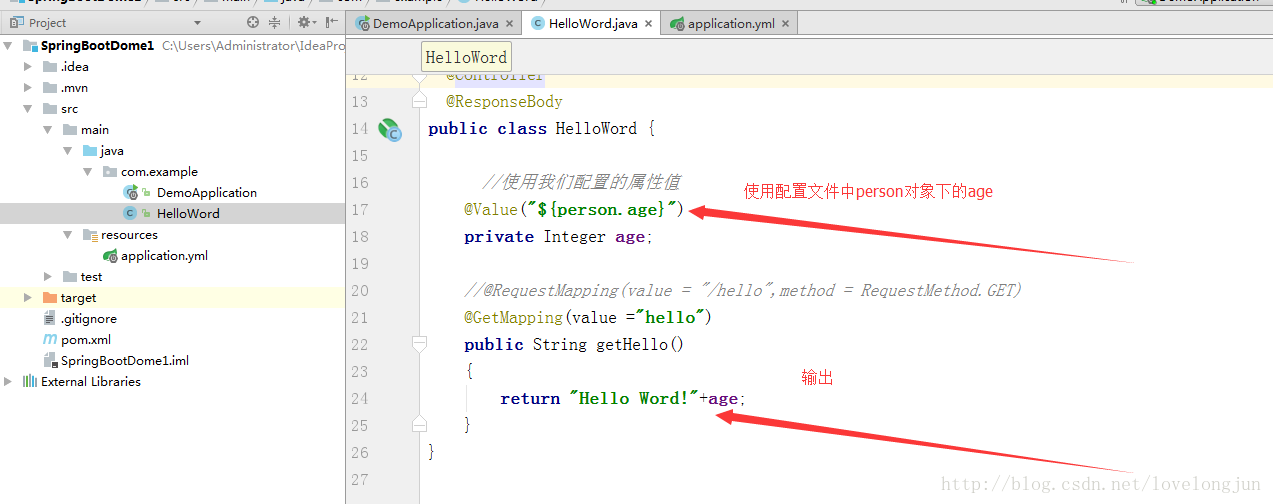Collapse the java folder arrow
1273x504 pixels.
coord(68,150)
